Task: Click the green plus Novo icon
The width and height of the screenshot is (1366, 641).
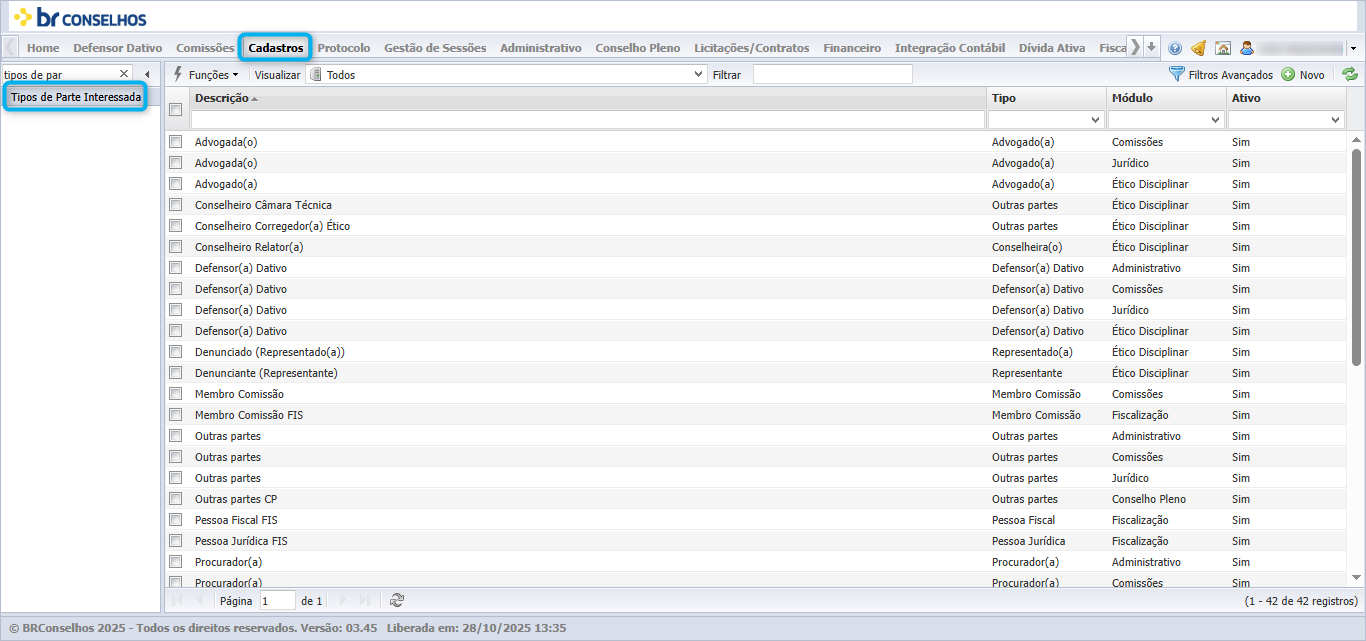Action: click(1288, 74)
